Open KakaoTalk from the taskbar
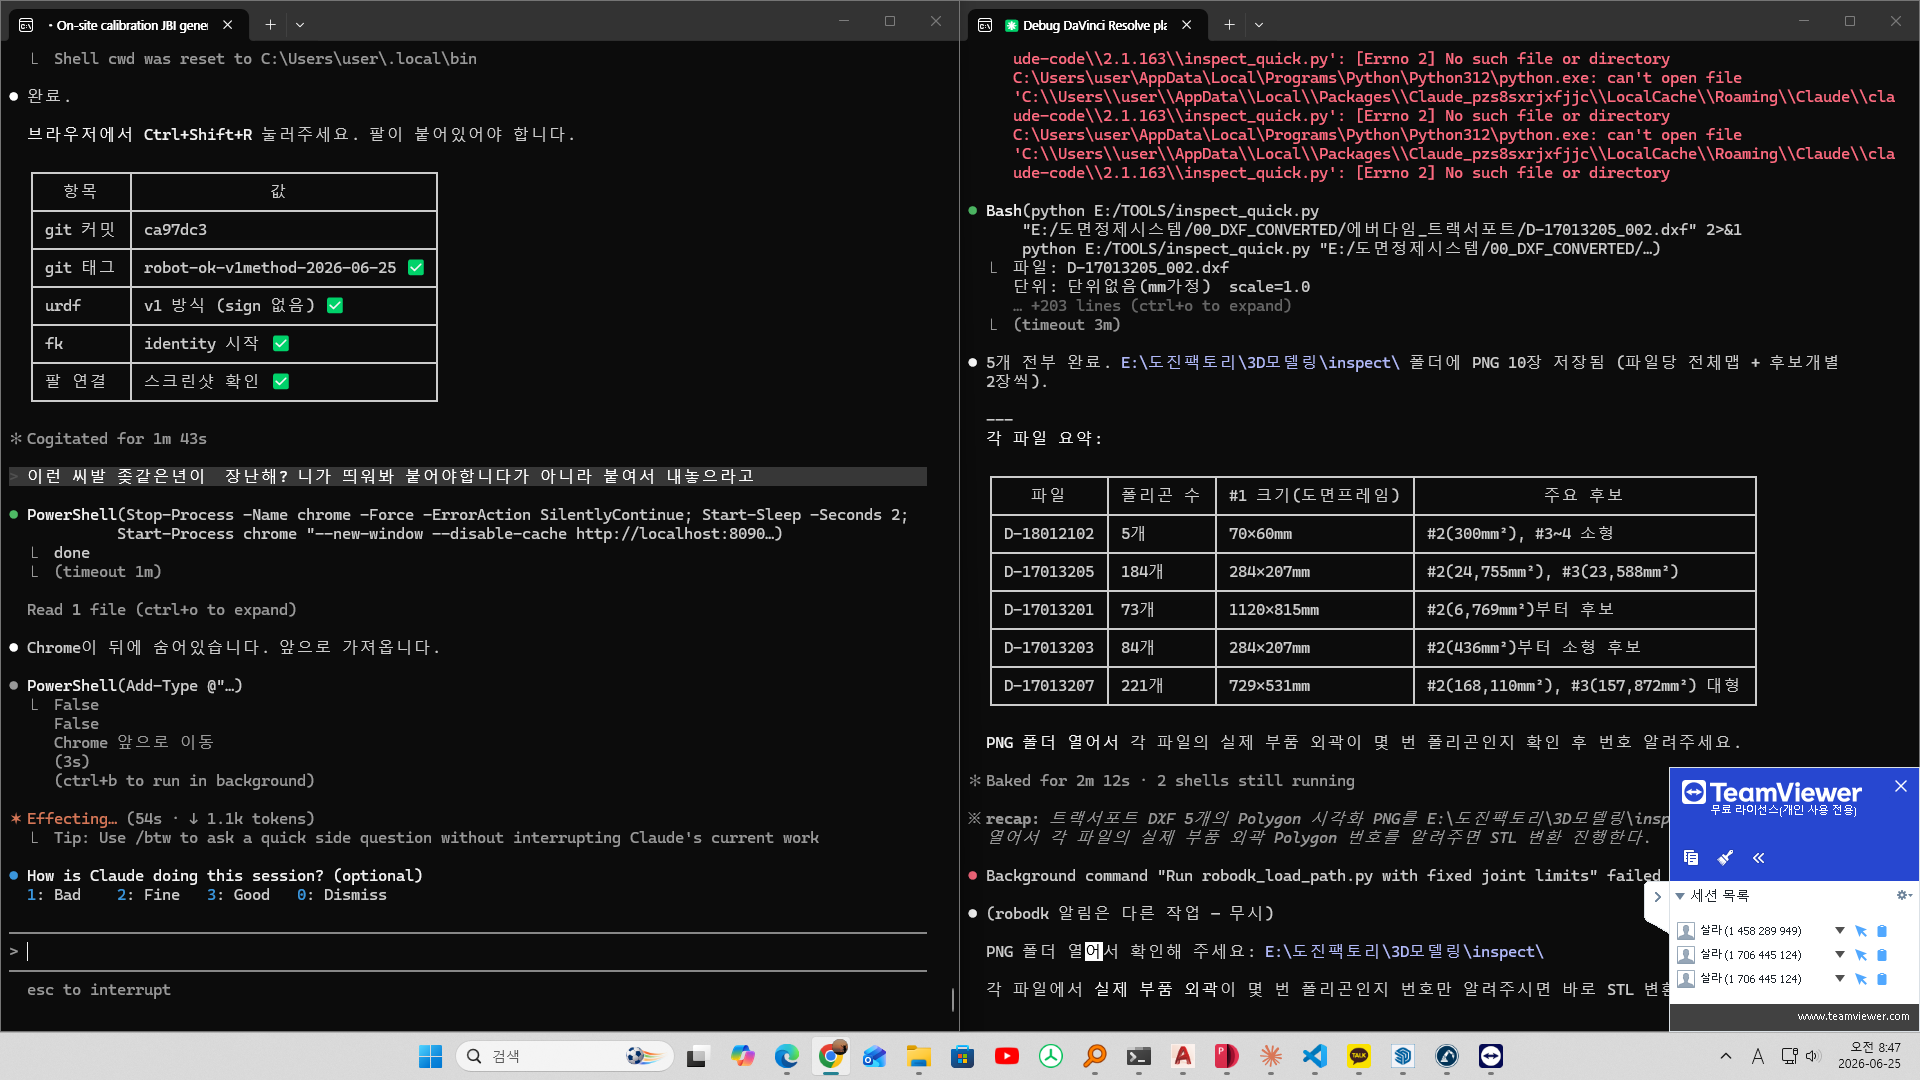The width and height of the screenshot is (1920, 1080). click(1358, 1056)
